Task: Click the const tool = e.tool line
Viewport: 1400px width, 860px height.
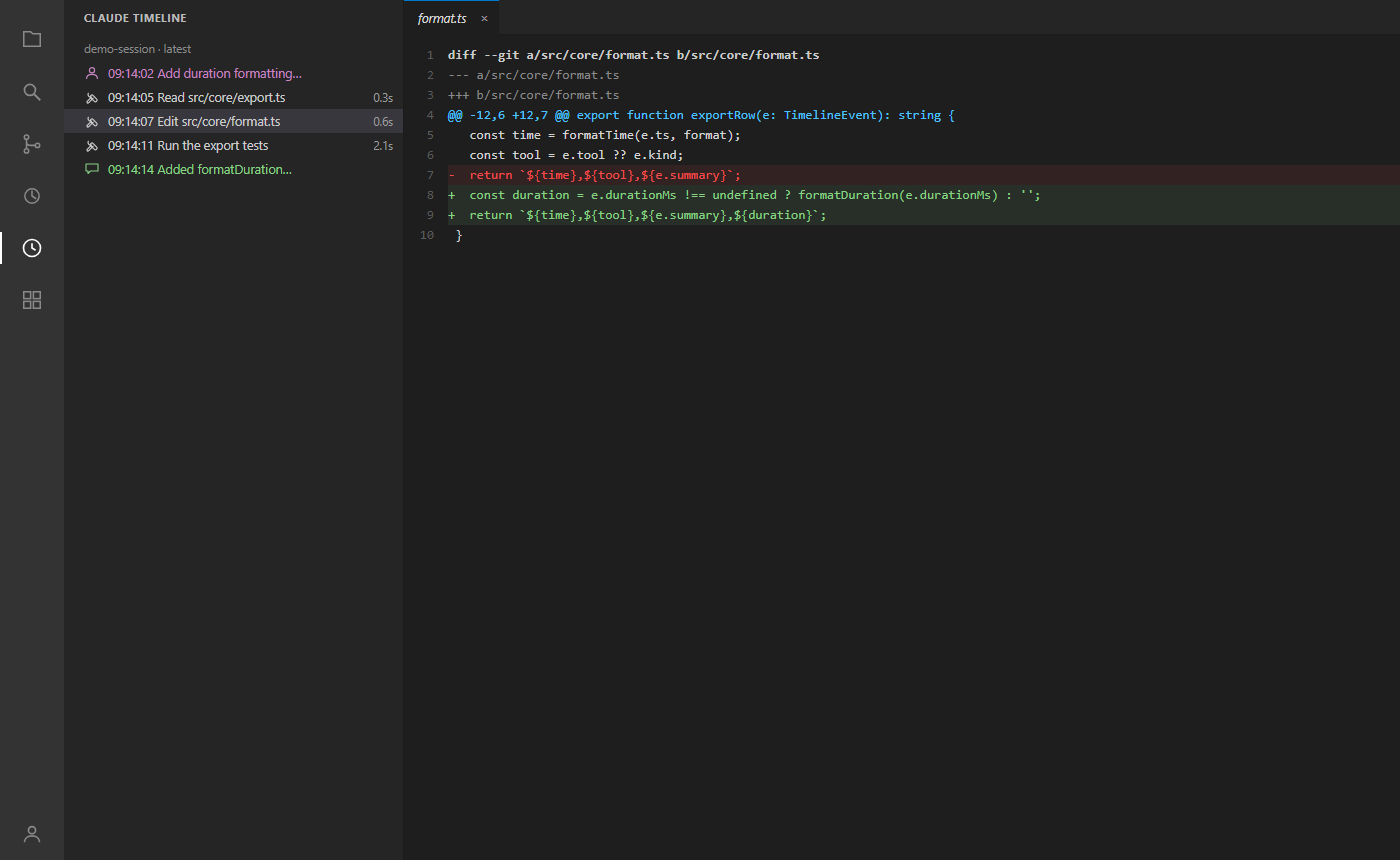Action: [x=576, y=155]
